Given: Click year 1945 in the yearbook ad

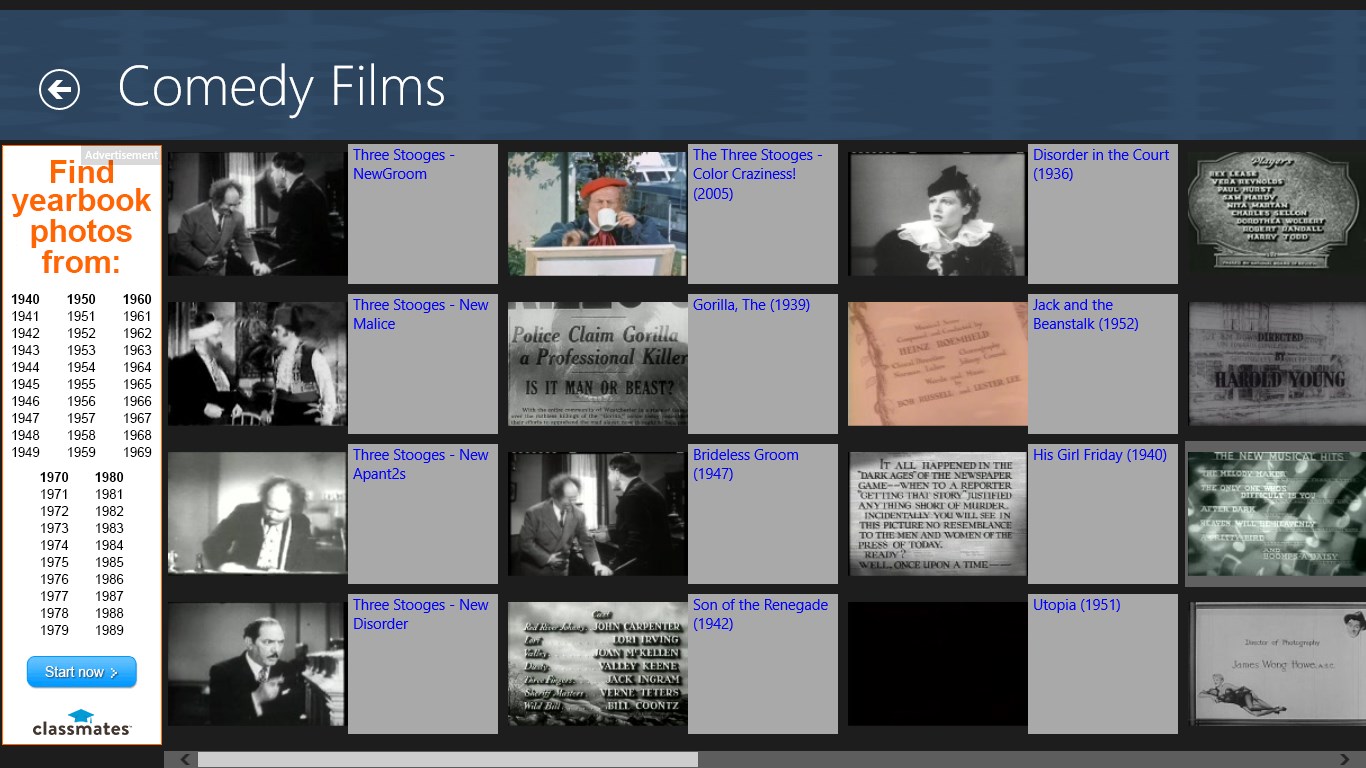Looking at the screenshot, I should click(26, 384).
